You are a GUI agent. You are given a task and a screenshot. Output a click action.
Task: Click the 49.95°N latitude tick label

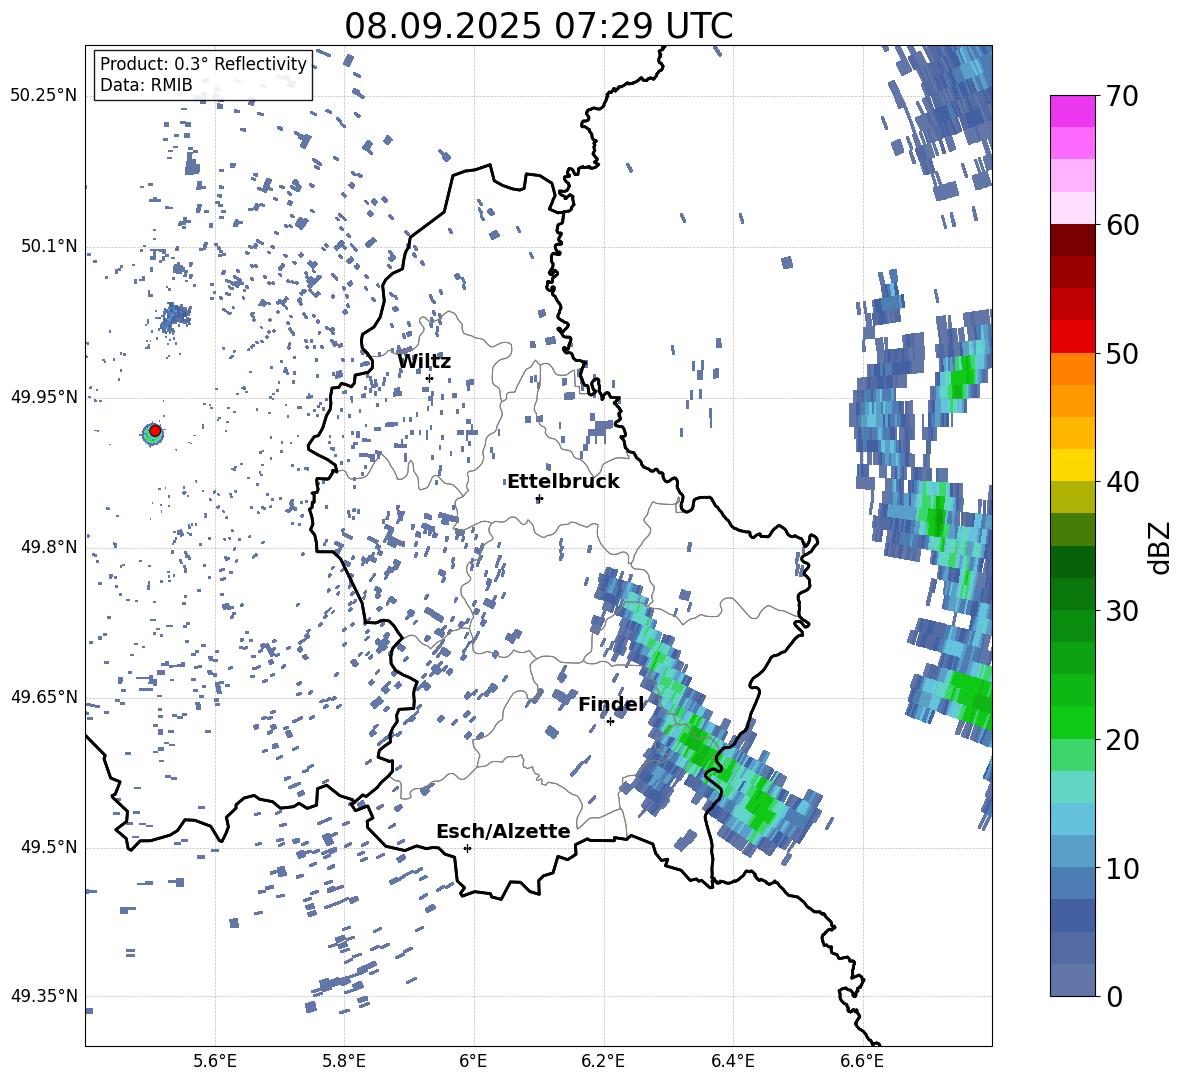[44, 397]
